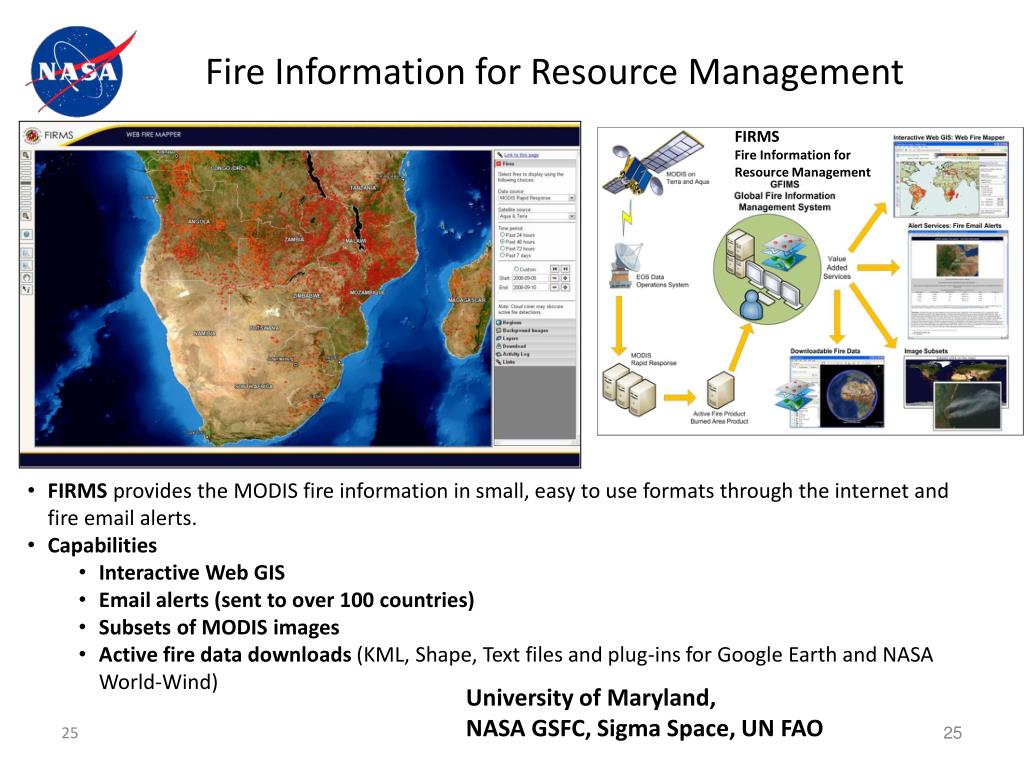The height and width of the screenshot is (768, 1024).
Task: Increase the End date with plus button
Action: click(566, 287)
